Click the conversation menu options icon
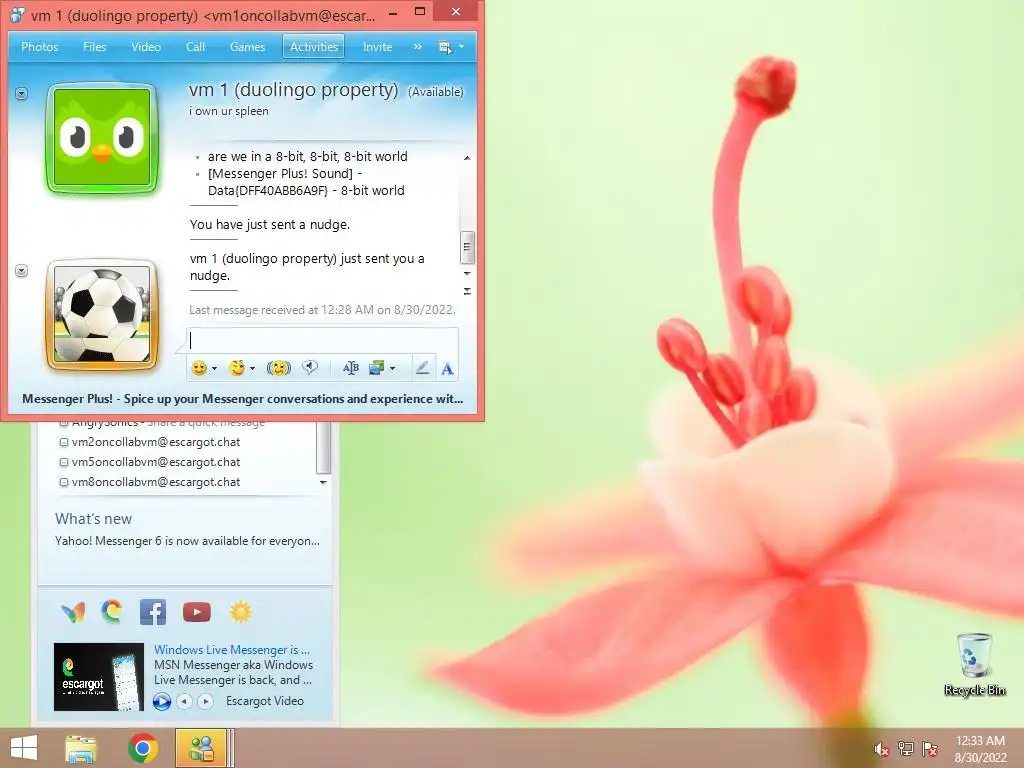Screen dimensions: 1024x768 point(445,47)
